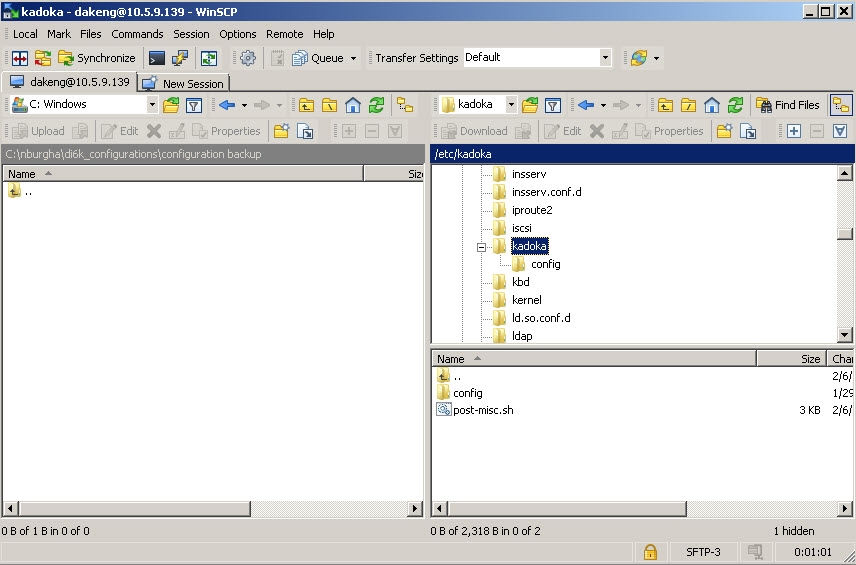
Task: Go back in remote panel history
Action: (586, 105)
